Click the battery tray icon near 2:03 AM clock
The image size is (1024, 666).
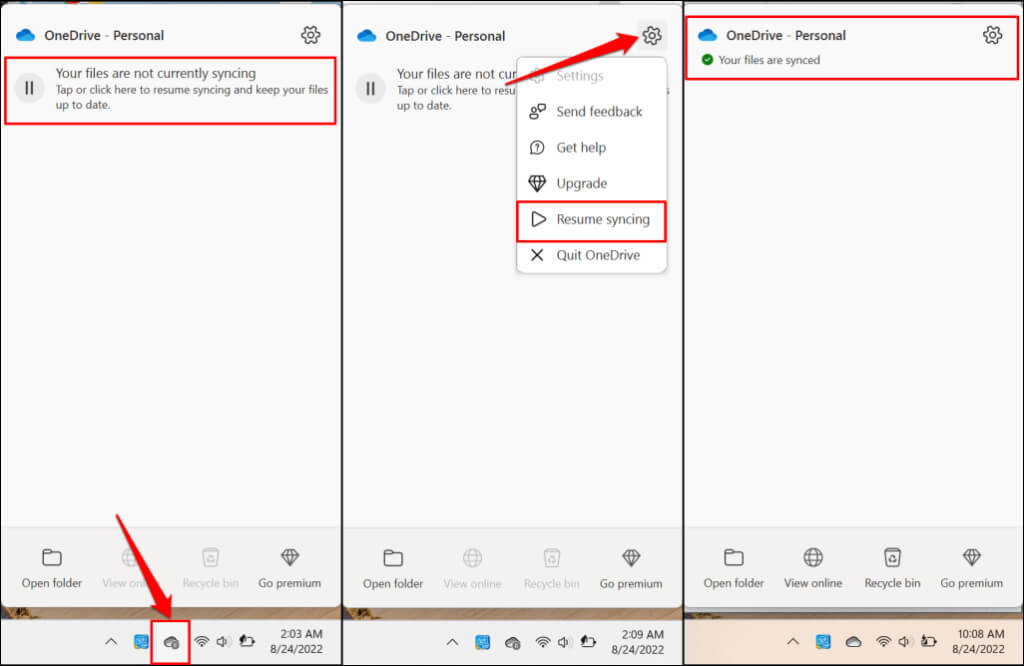click(247, 641)
